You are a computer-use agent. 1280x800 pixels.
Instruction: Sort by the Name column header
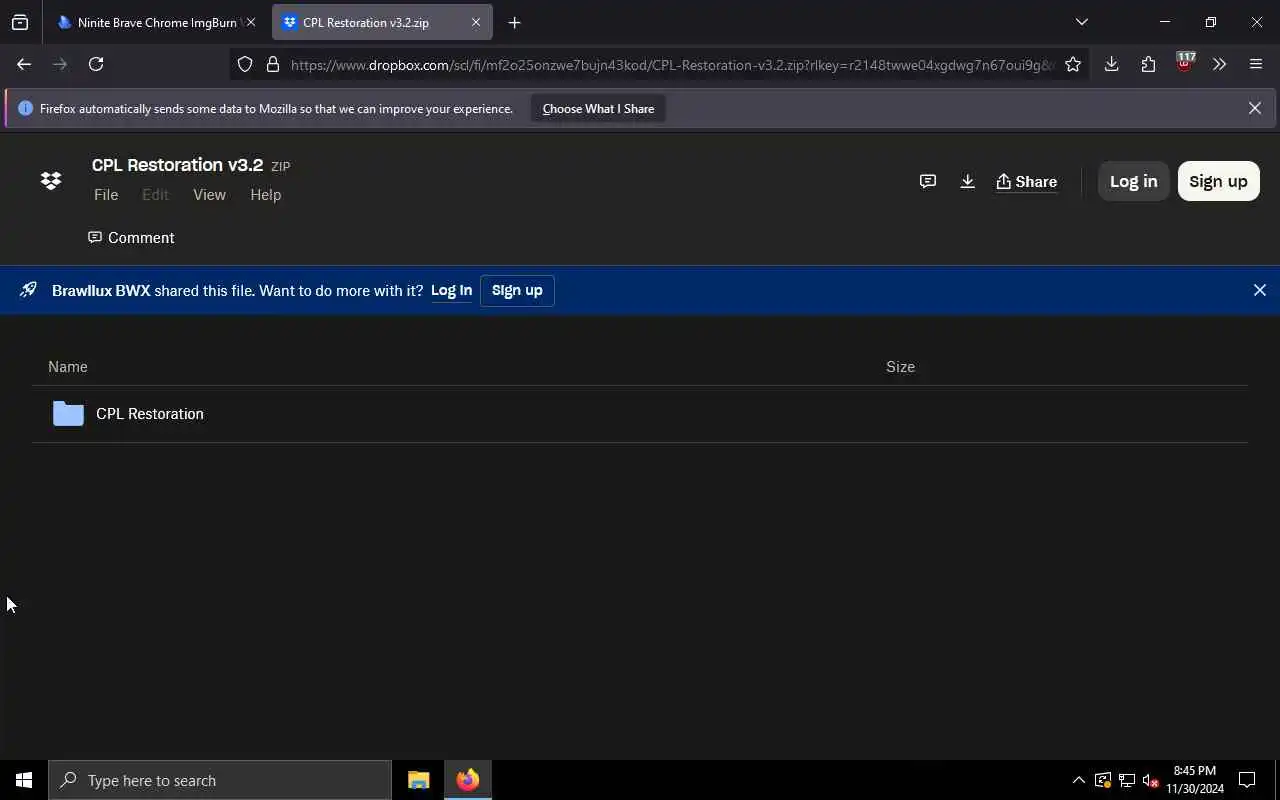tap(68, 367)
